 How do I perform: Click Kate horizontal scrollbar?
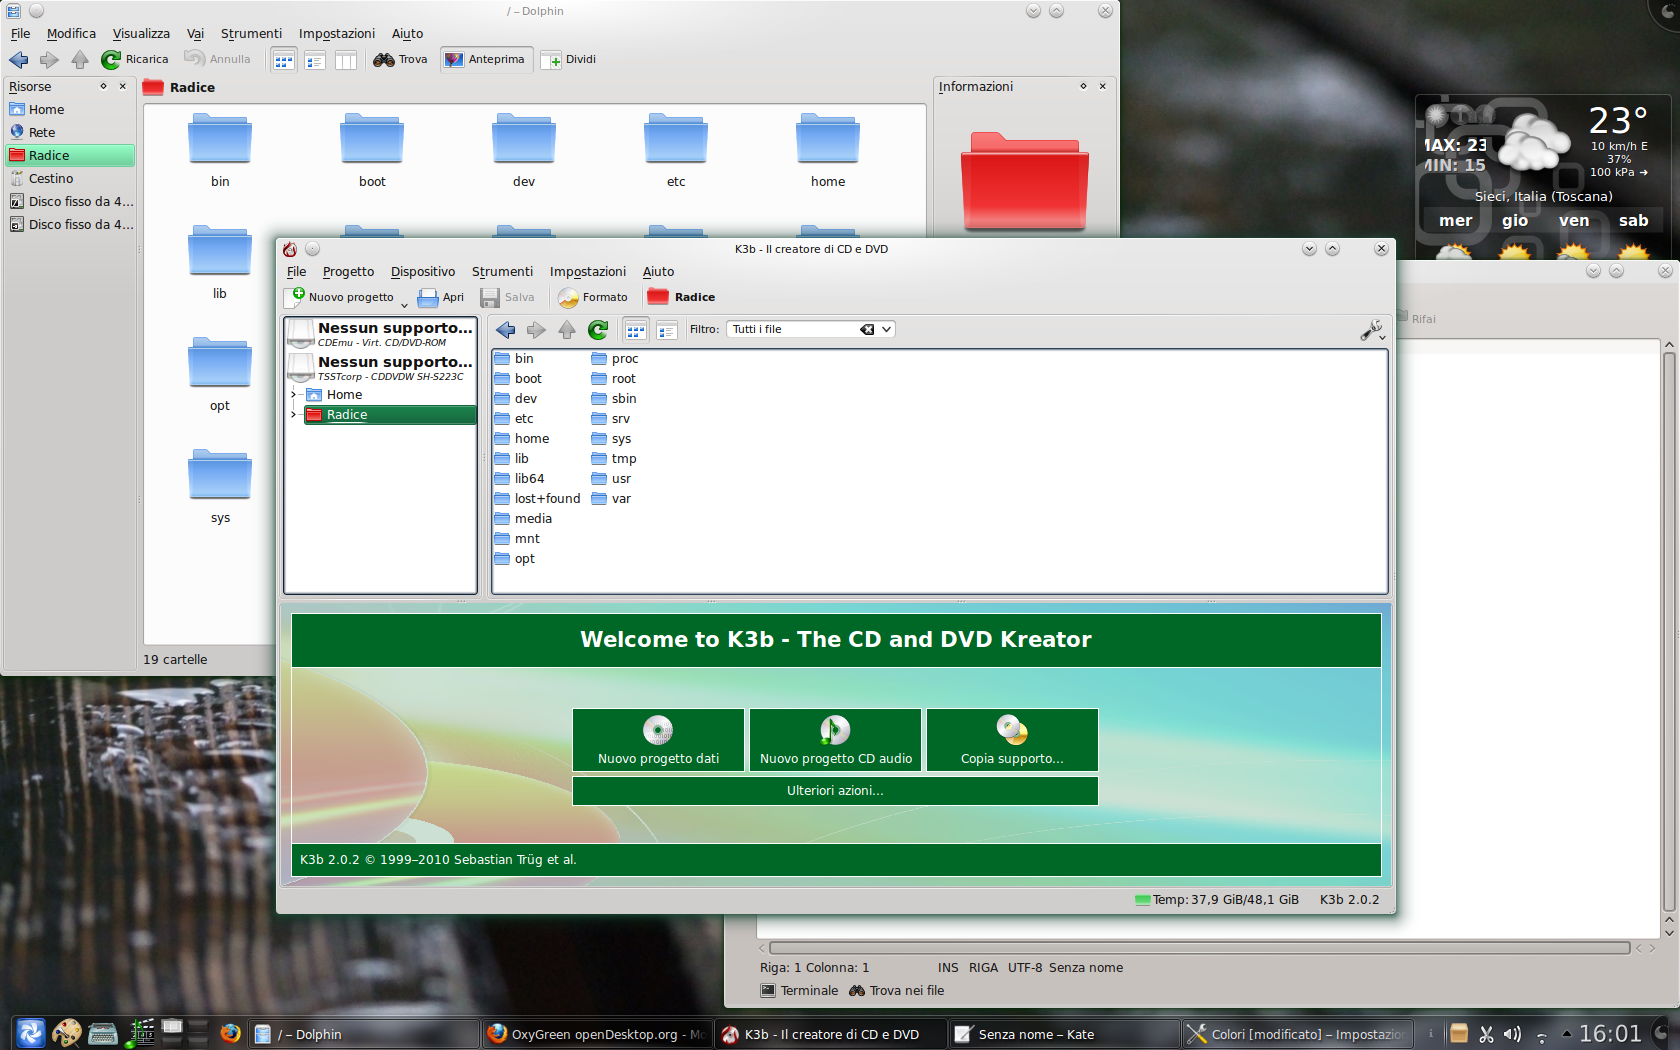1199,948
